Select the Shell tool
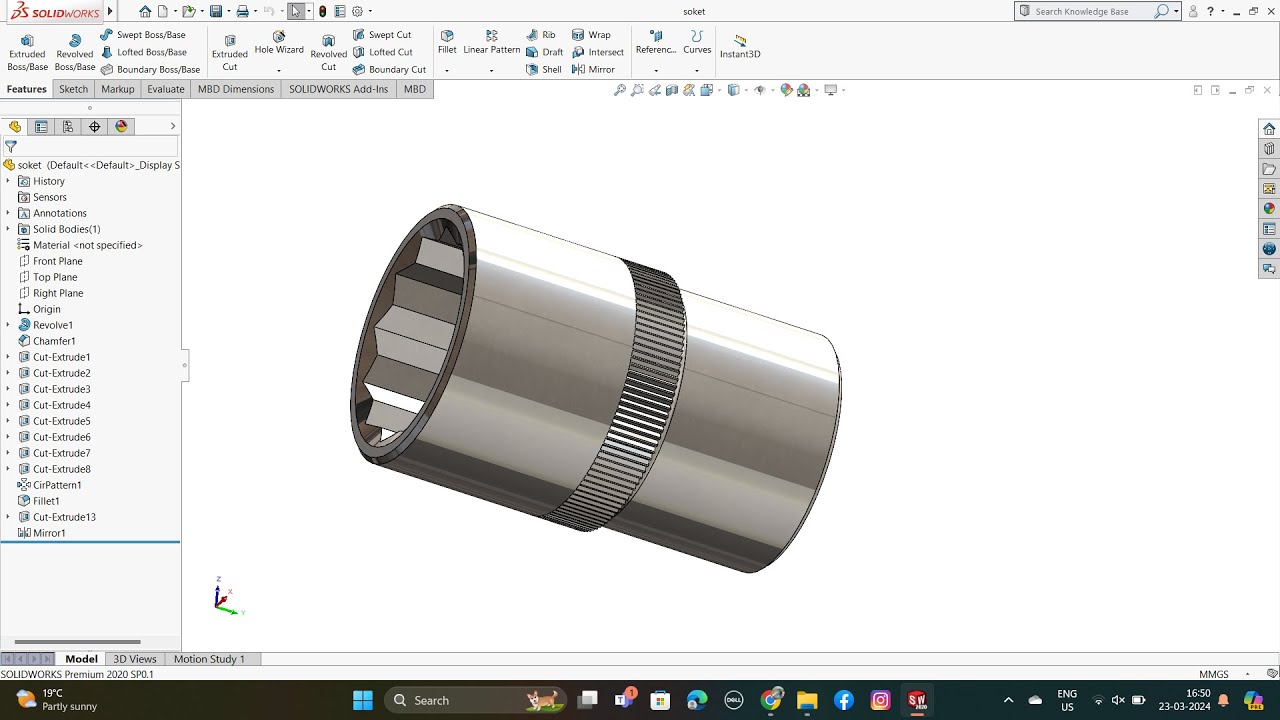The image size is (1280, 720). click(544, 70)
